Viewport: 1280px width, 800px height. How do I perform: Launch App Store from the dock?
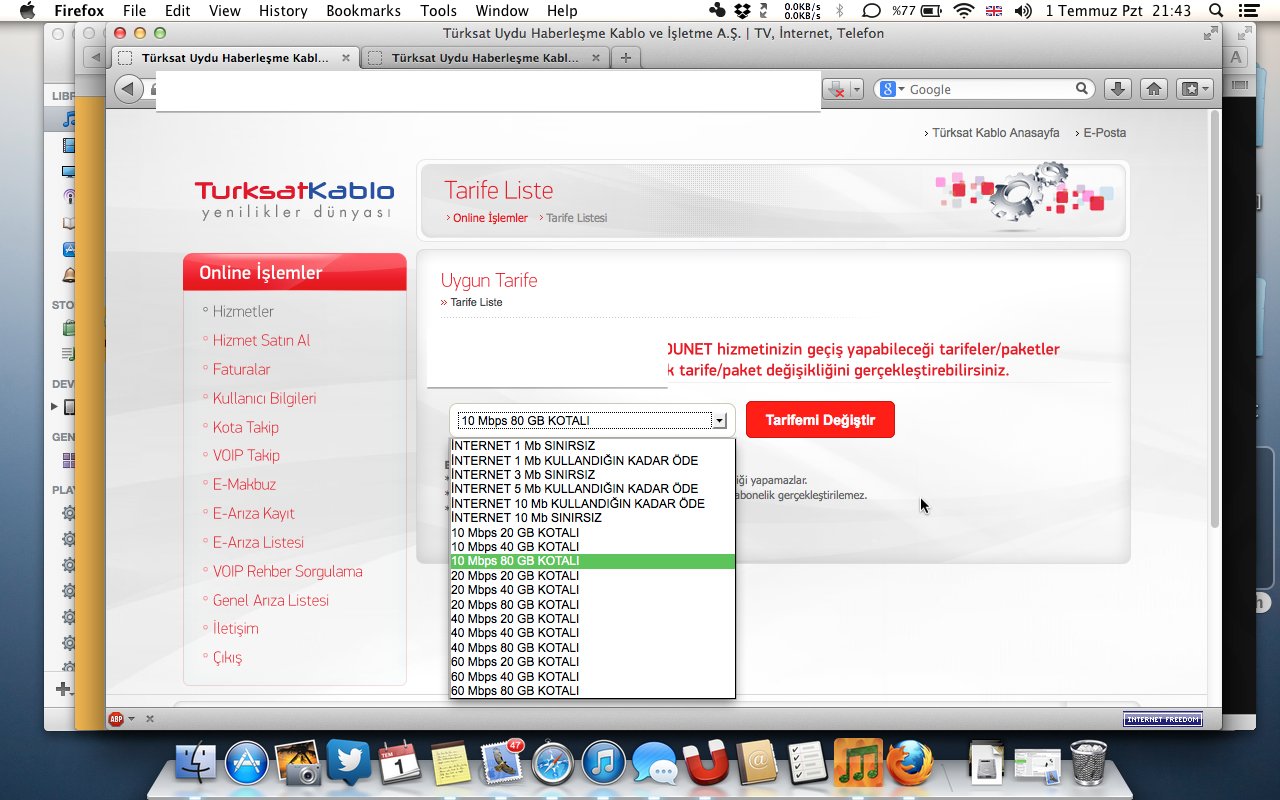tap(246, 763)
